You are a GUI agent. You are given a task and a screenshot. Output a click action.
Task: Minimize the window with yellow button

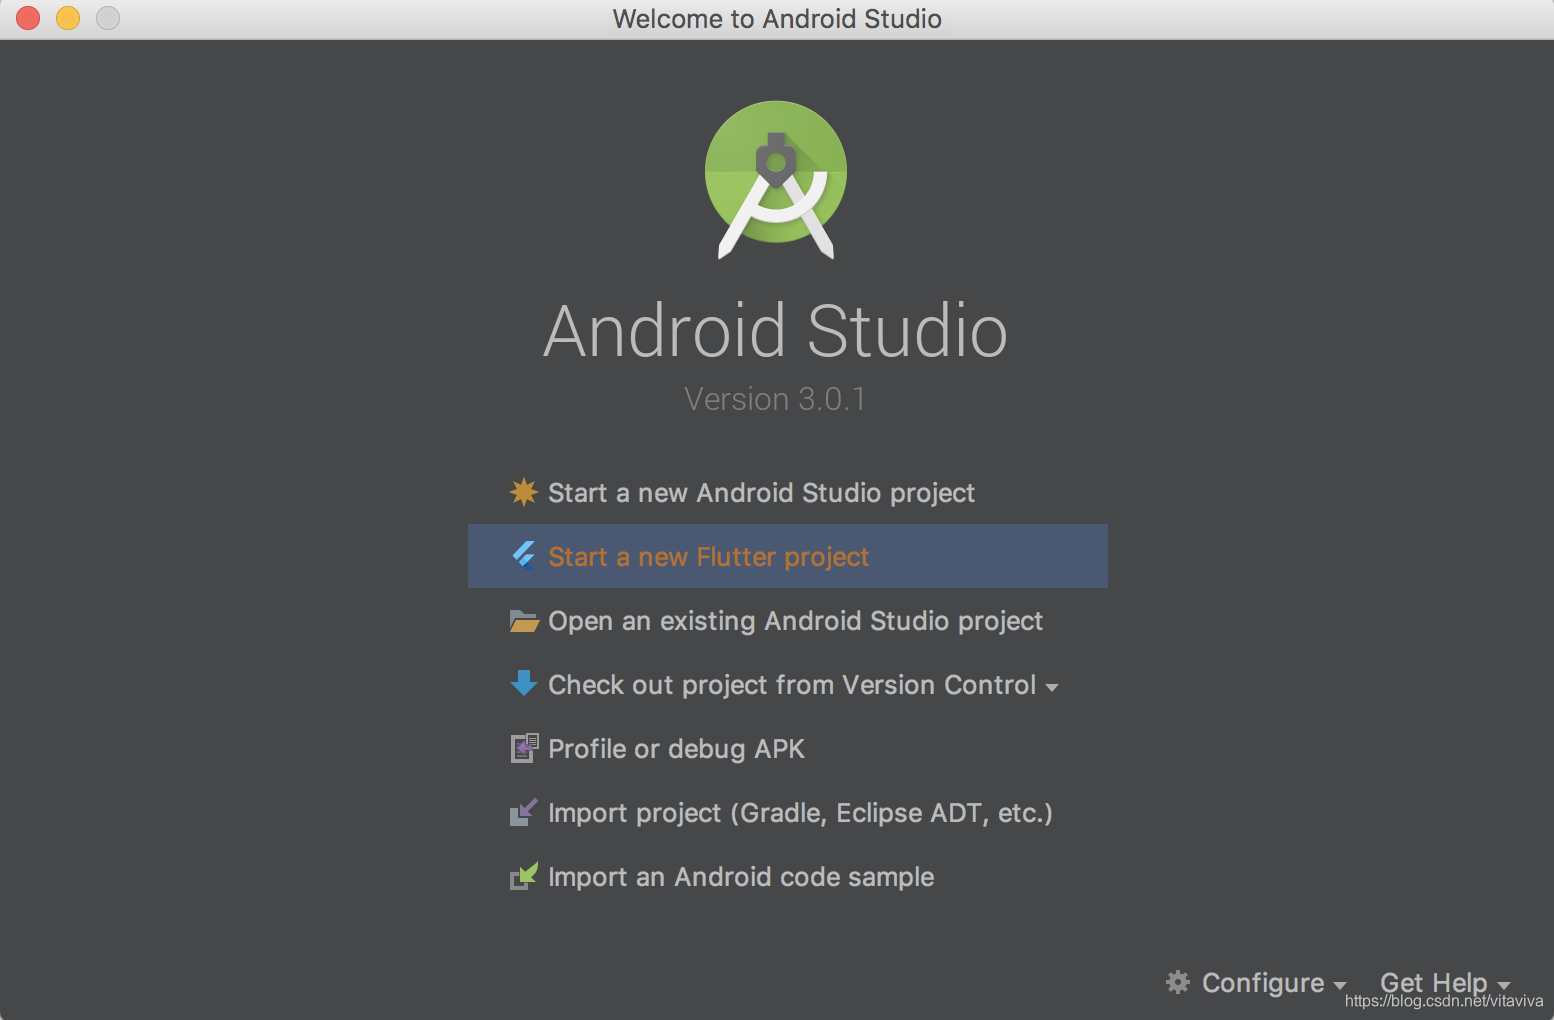coord(68,18)
